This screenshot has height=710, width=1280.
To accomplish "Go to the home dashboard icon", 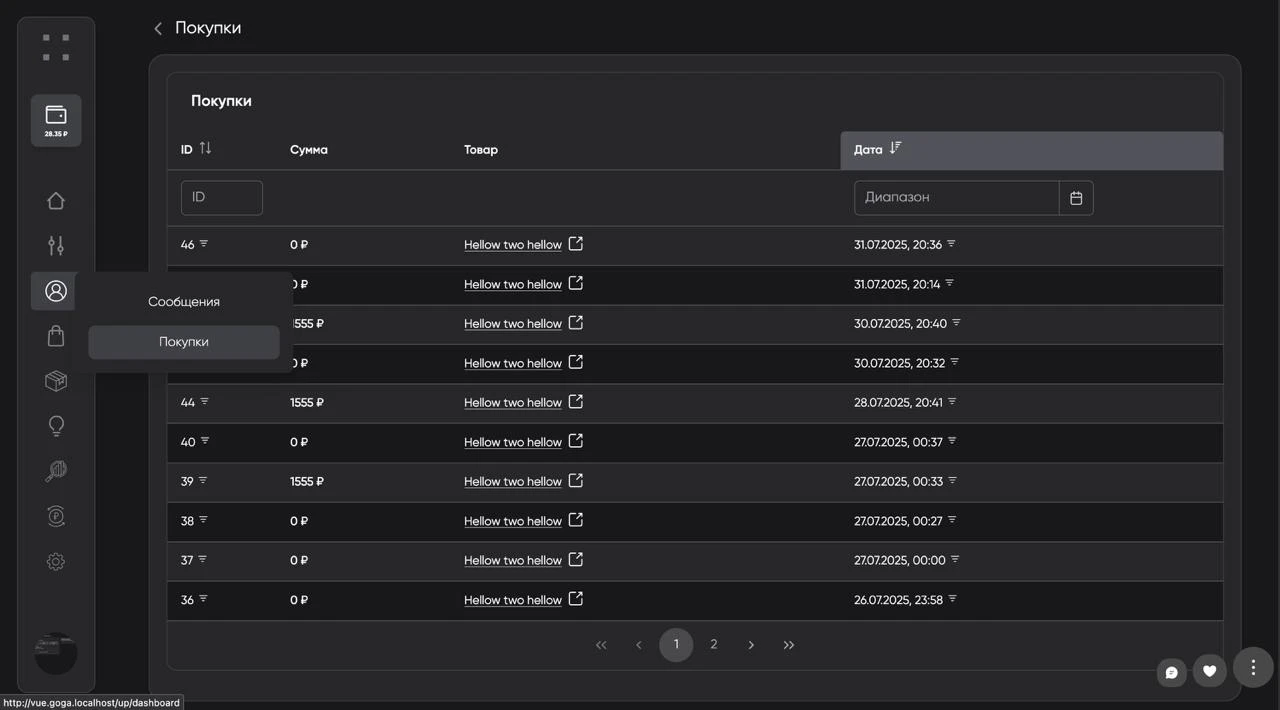I will [x=56, y=201].
